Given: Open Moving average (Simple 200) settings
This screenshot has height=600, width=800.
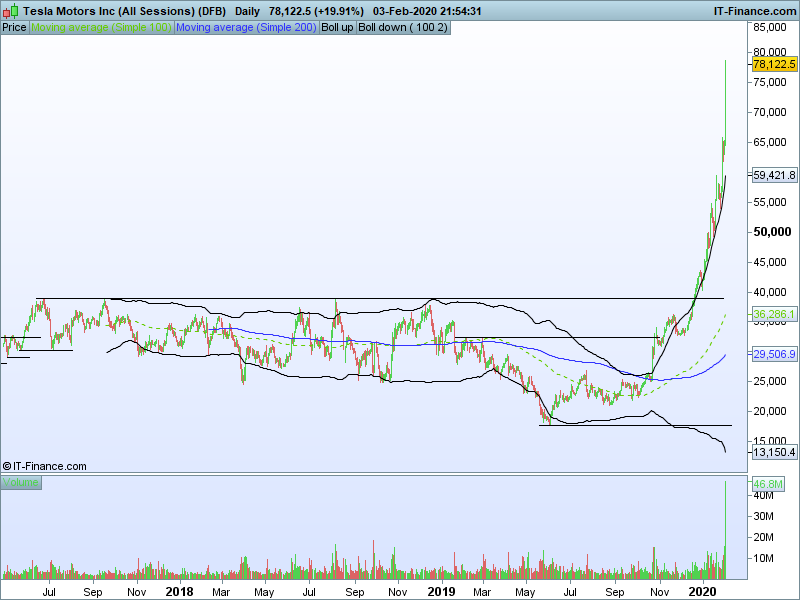Looking at the screenshot, I should click(246, 28).
